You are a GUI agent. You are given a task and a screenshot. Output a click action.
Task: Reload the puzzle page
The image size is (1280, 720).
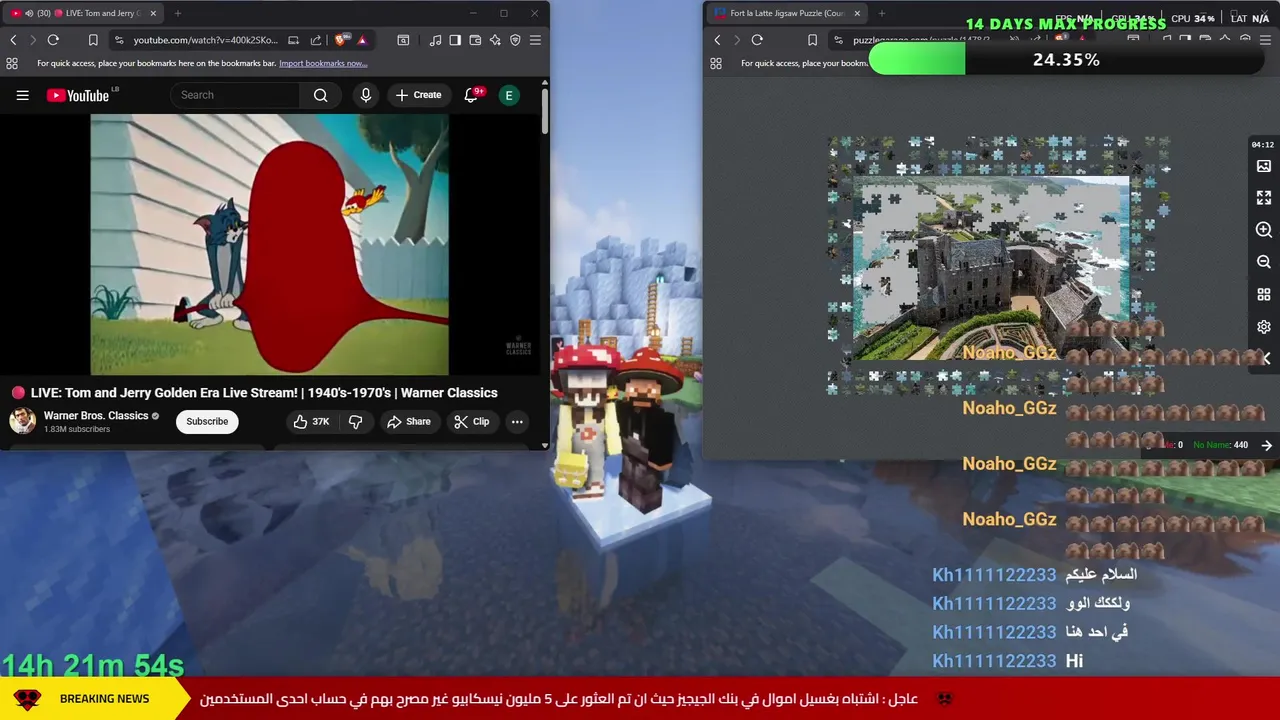(757, 40)
